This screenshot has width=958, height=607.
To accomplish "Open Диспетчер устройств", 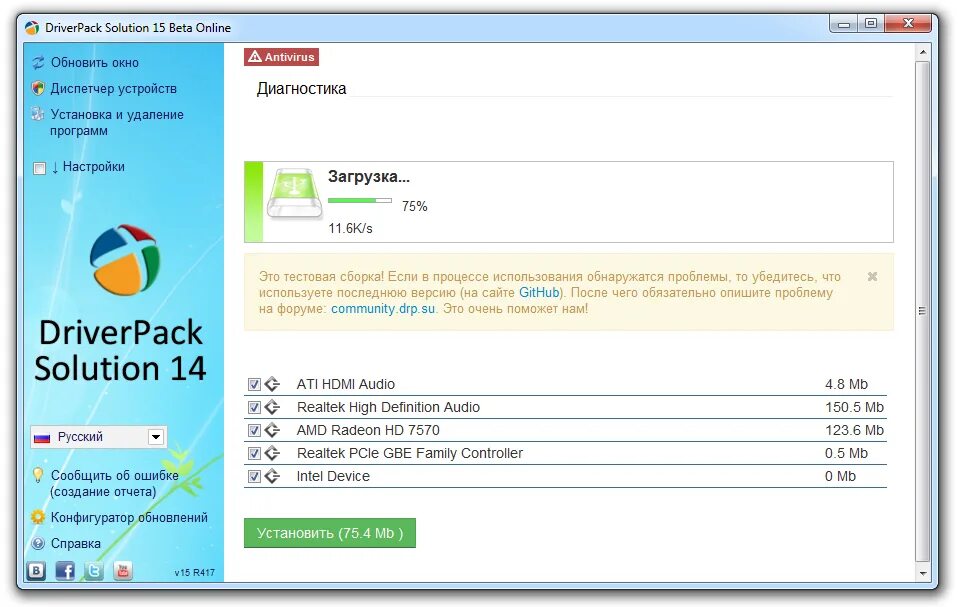I will click(114, 89).
